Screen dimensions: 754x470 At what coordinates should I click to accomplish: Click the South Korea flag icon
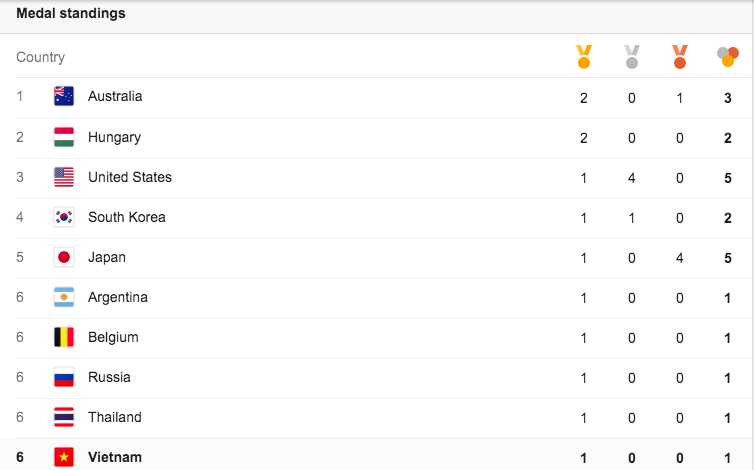(64, 217)
